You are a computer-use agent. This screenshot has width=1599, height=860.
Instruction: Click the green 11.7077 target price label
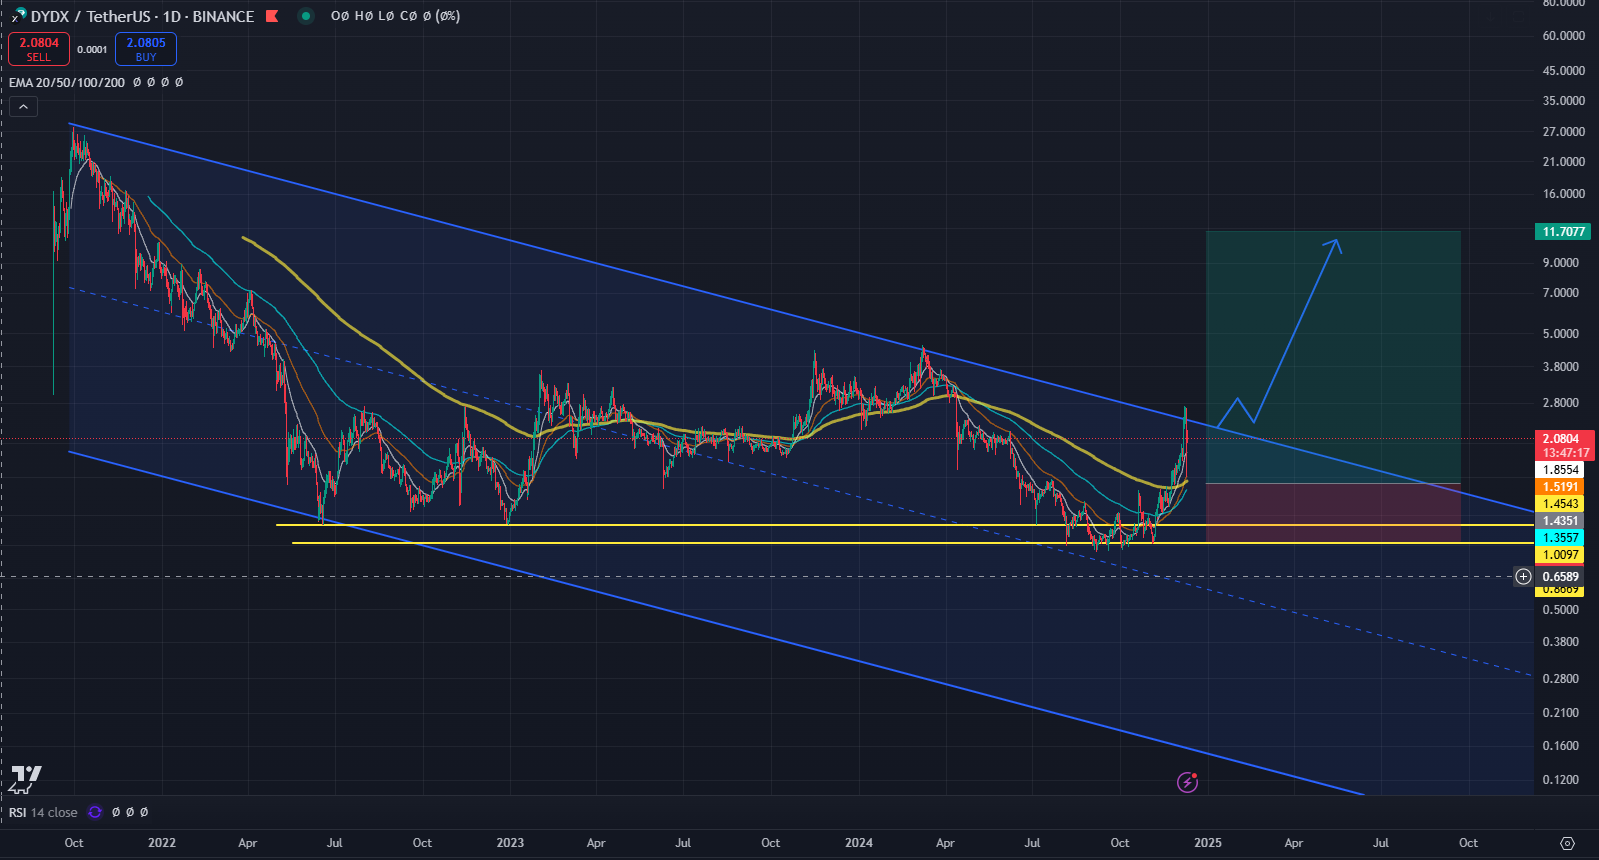[1563, 231]
